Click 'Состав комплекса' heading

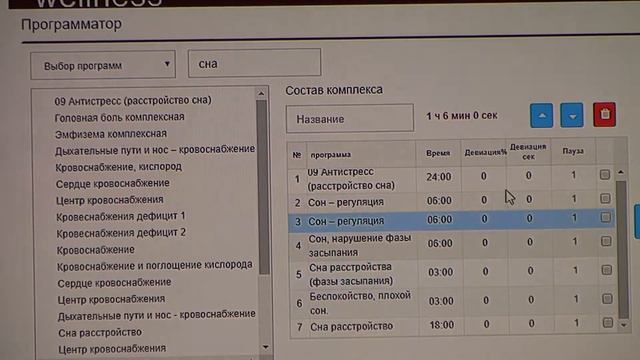pos(334,90)
